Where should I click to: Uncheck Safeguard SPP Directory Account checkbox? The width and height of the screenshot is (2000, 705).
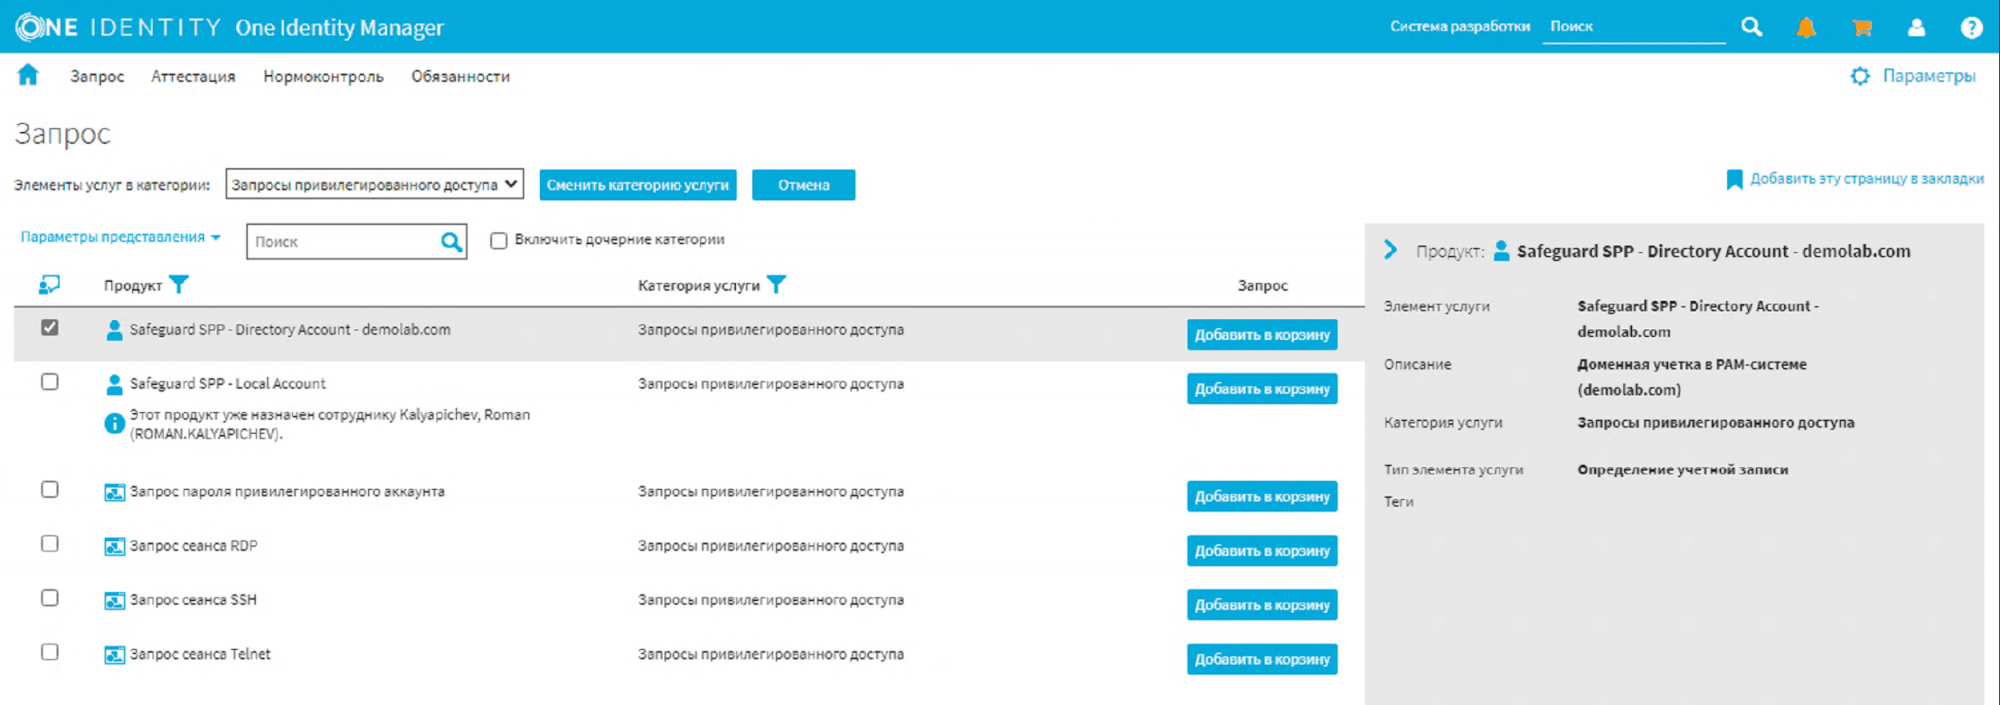(49, 328)
